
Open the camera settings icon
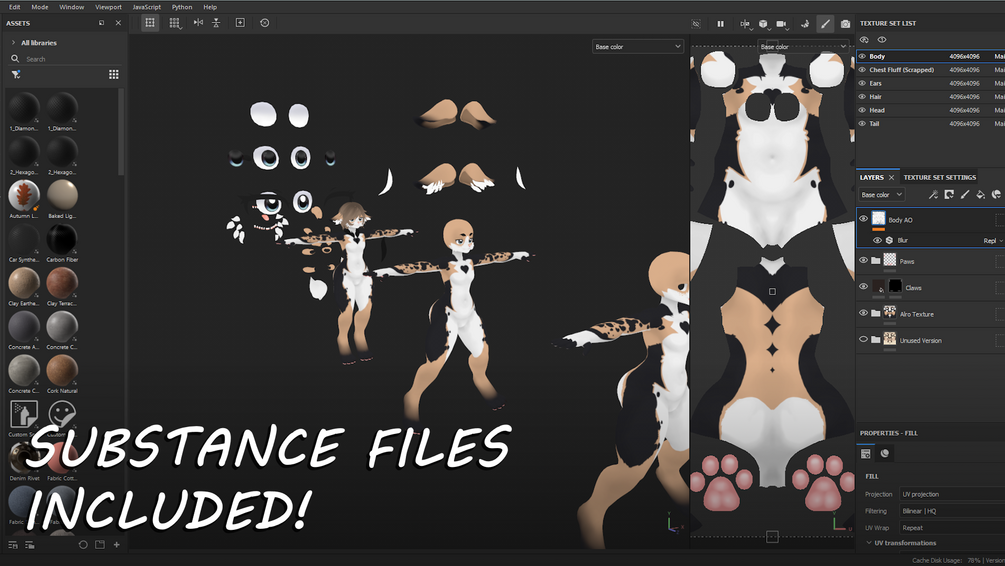point(782,24)
